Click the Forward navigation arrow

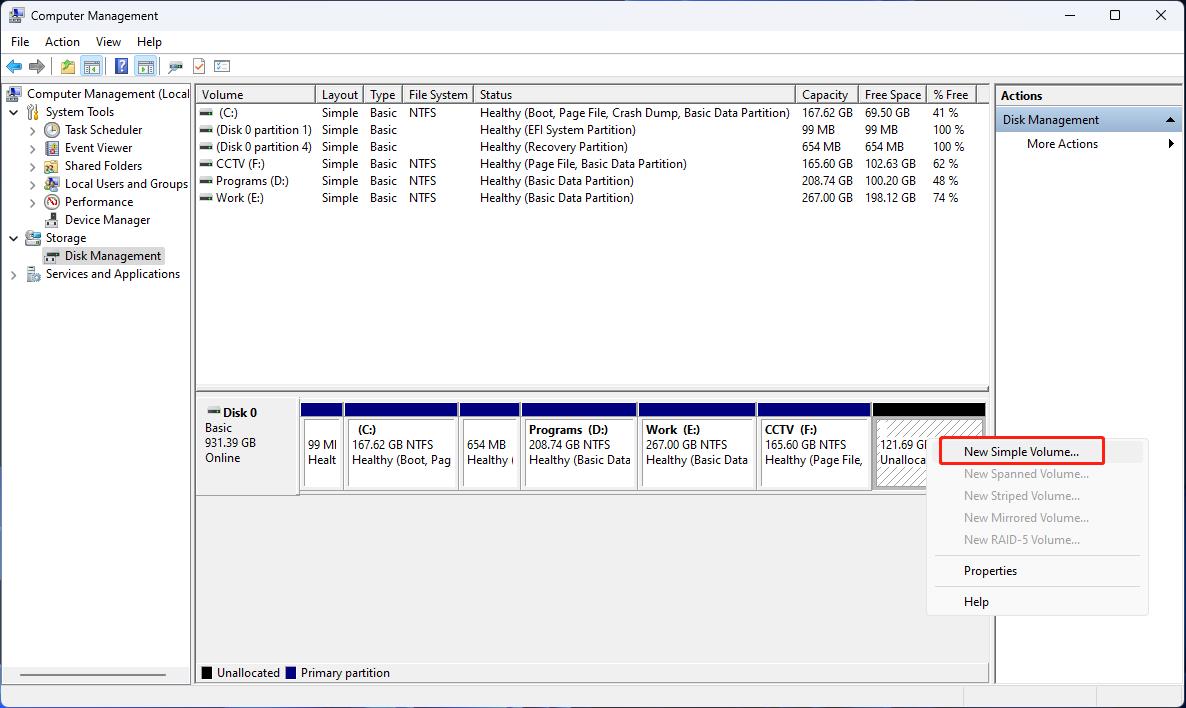point(38,66)
